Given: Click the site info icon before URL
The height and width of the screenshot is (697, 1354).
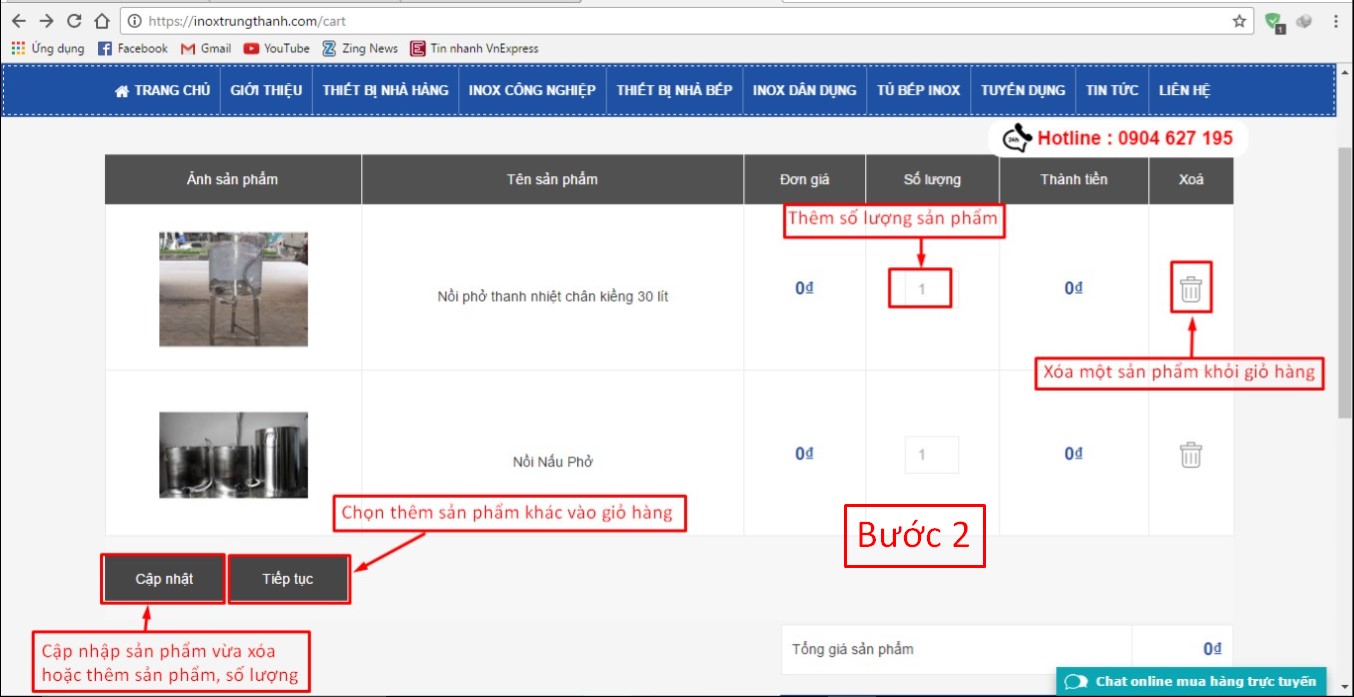Looking at the screenshot, I should (135, 21).
